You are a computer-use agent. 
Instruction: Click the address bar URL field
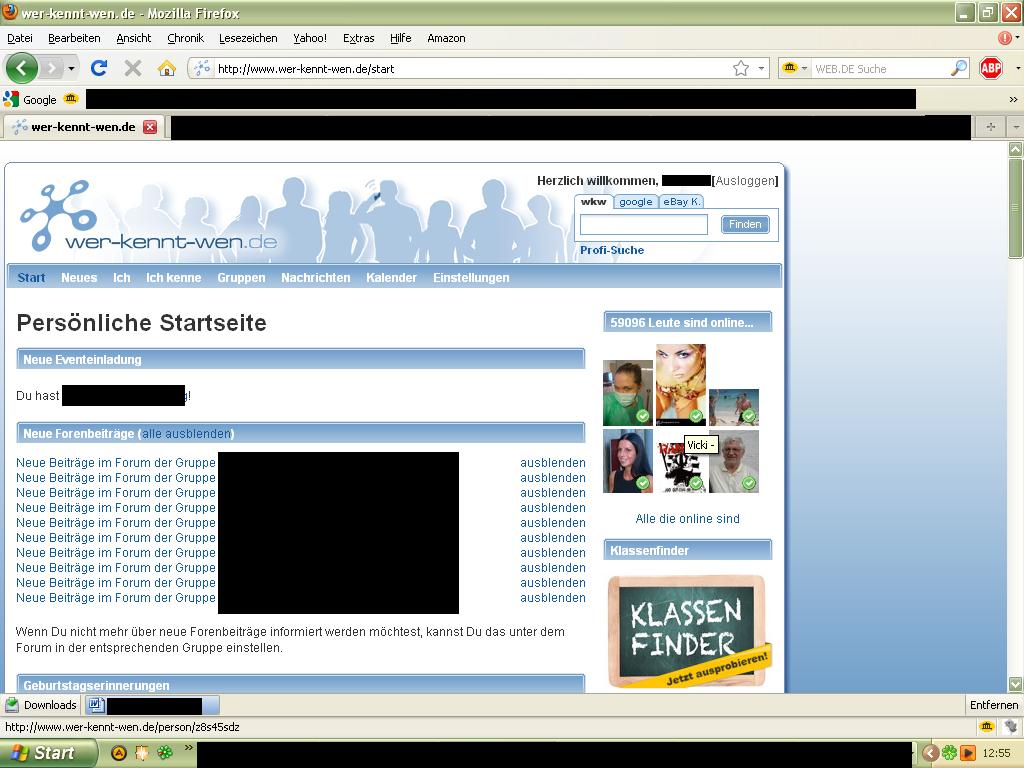tap(470, 69)
